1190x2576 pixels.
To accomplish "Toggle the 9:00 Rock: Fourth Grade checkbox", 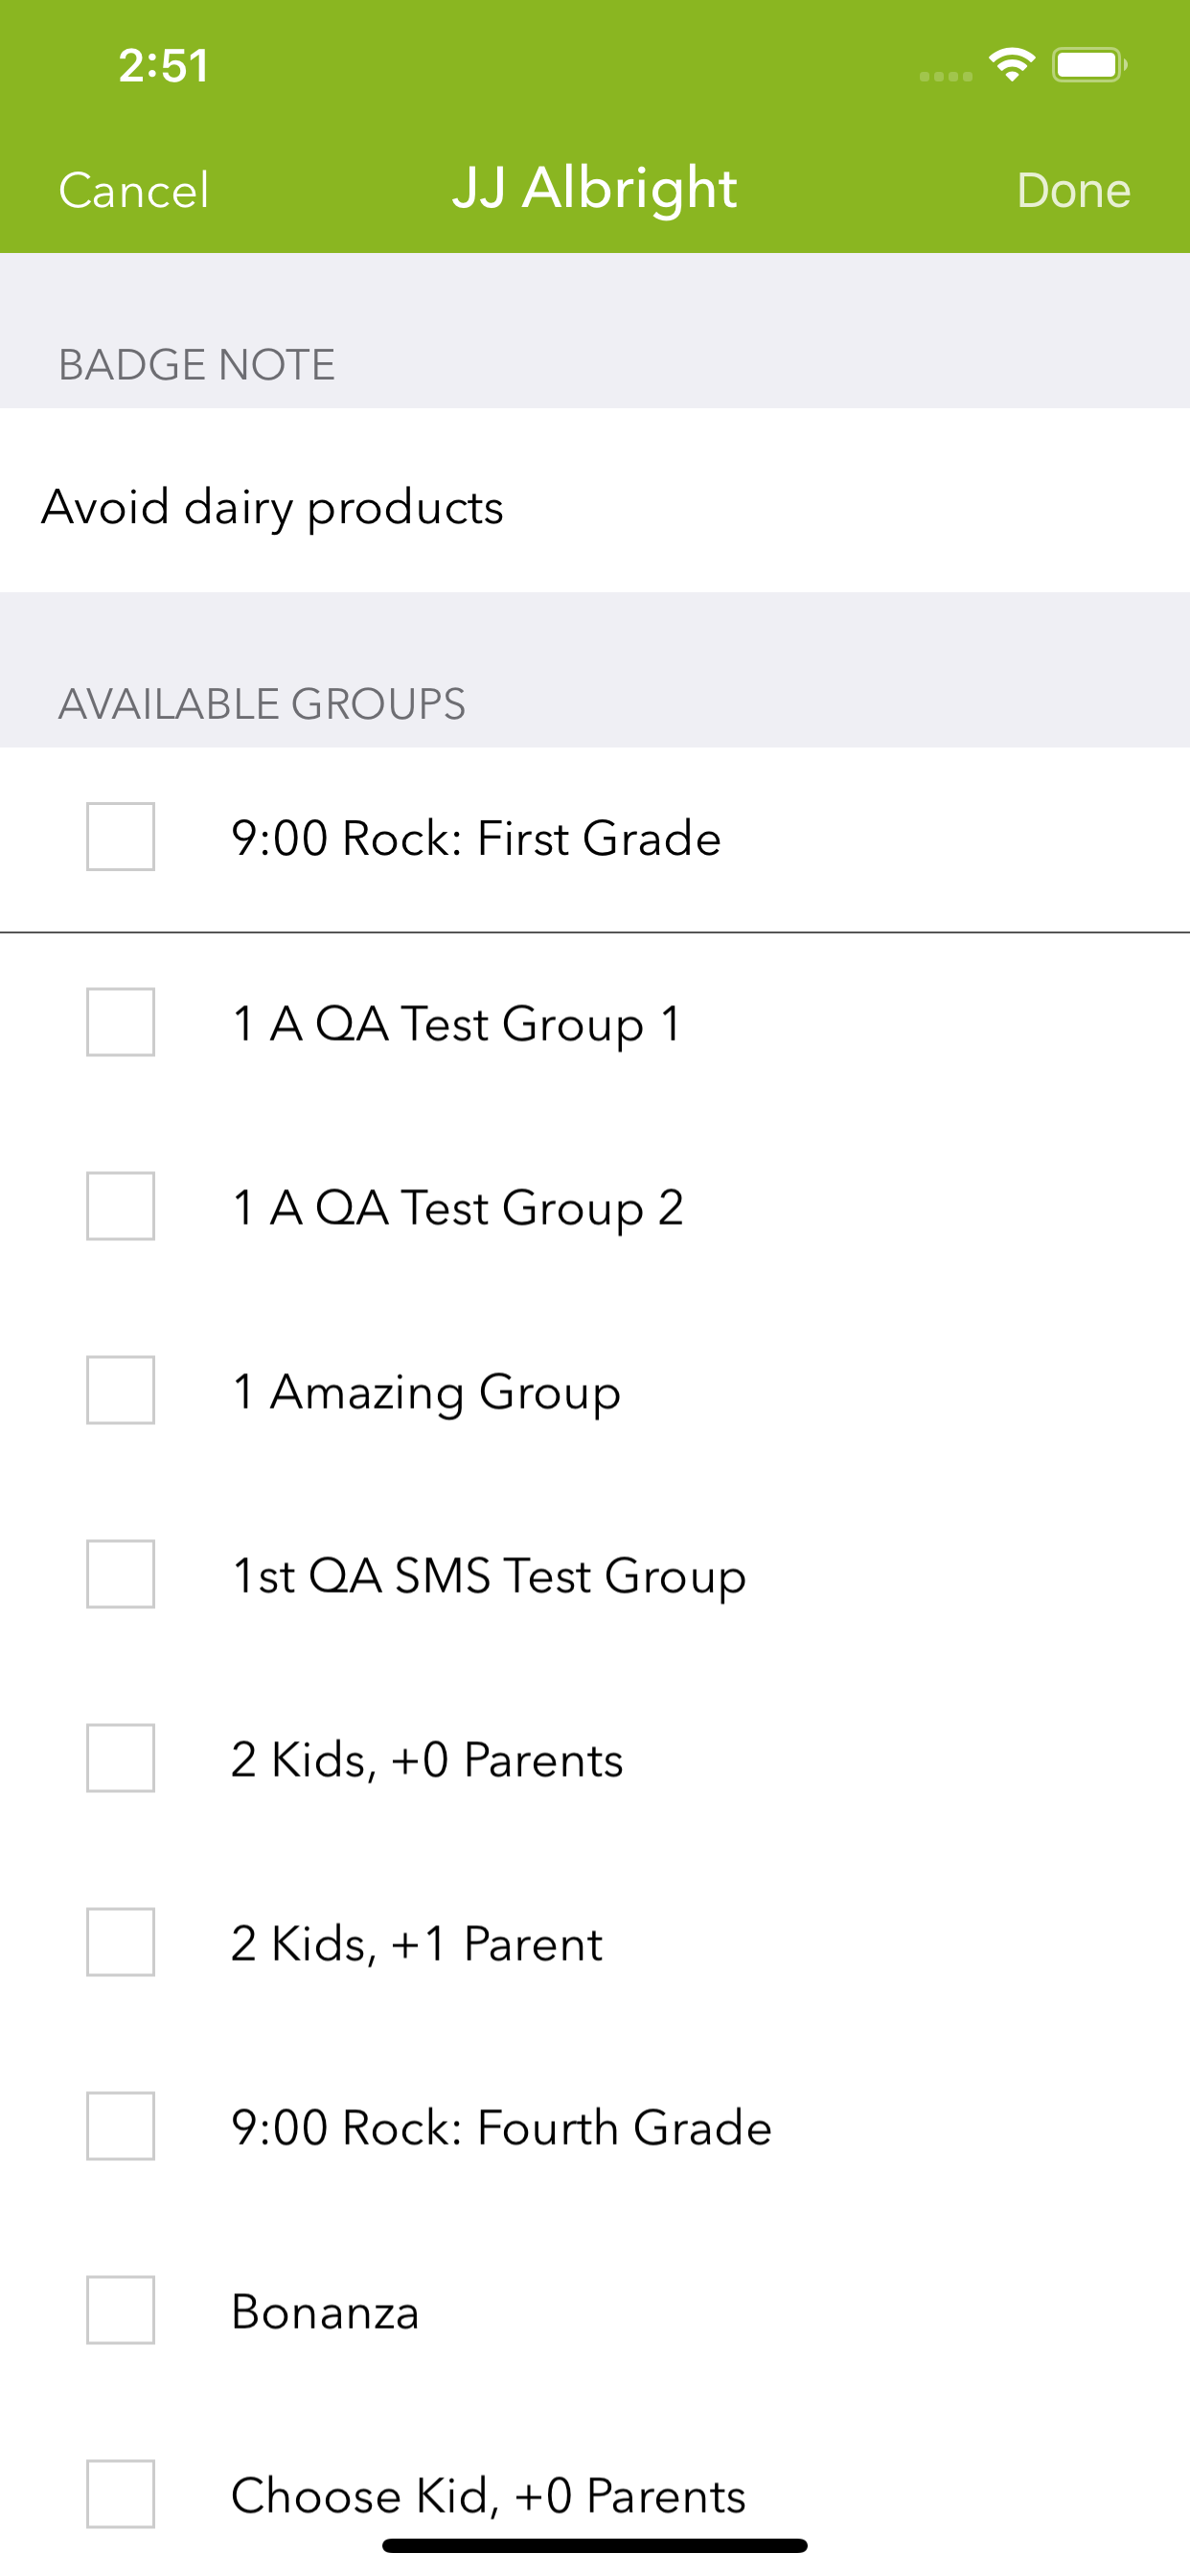I will 120,2126.
